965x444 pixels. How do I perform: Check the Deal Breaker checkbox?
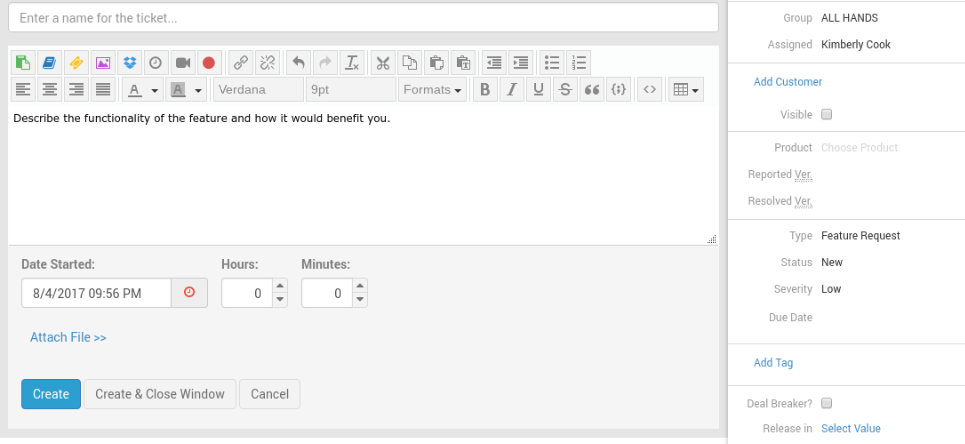[827, 403]
